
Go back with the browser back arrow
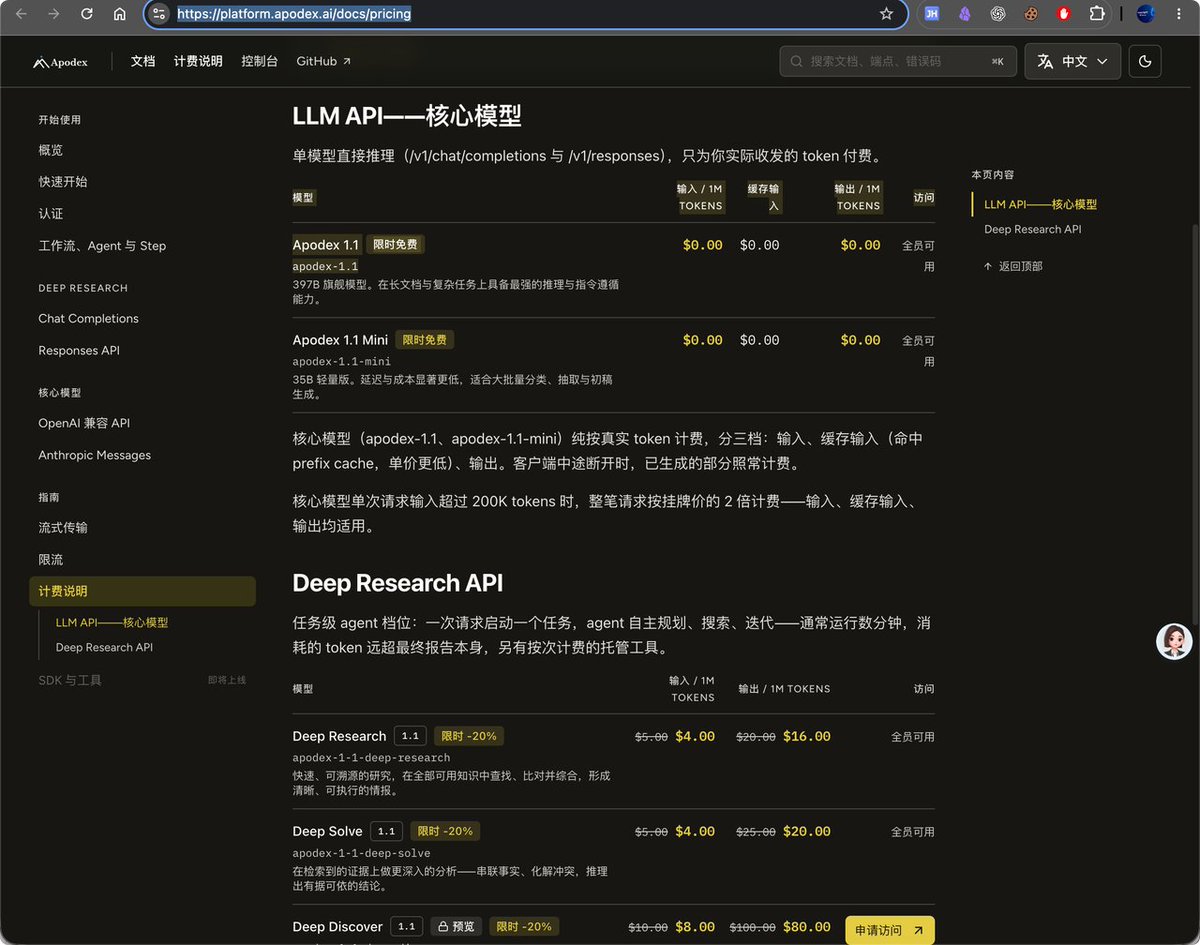(x=22, y=14)
